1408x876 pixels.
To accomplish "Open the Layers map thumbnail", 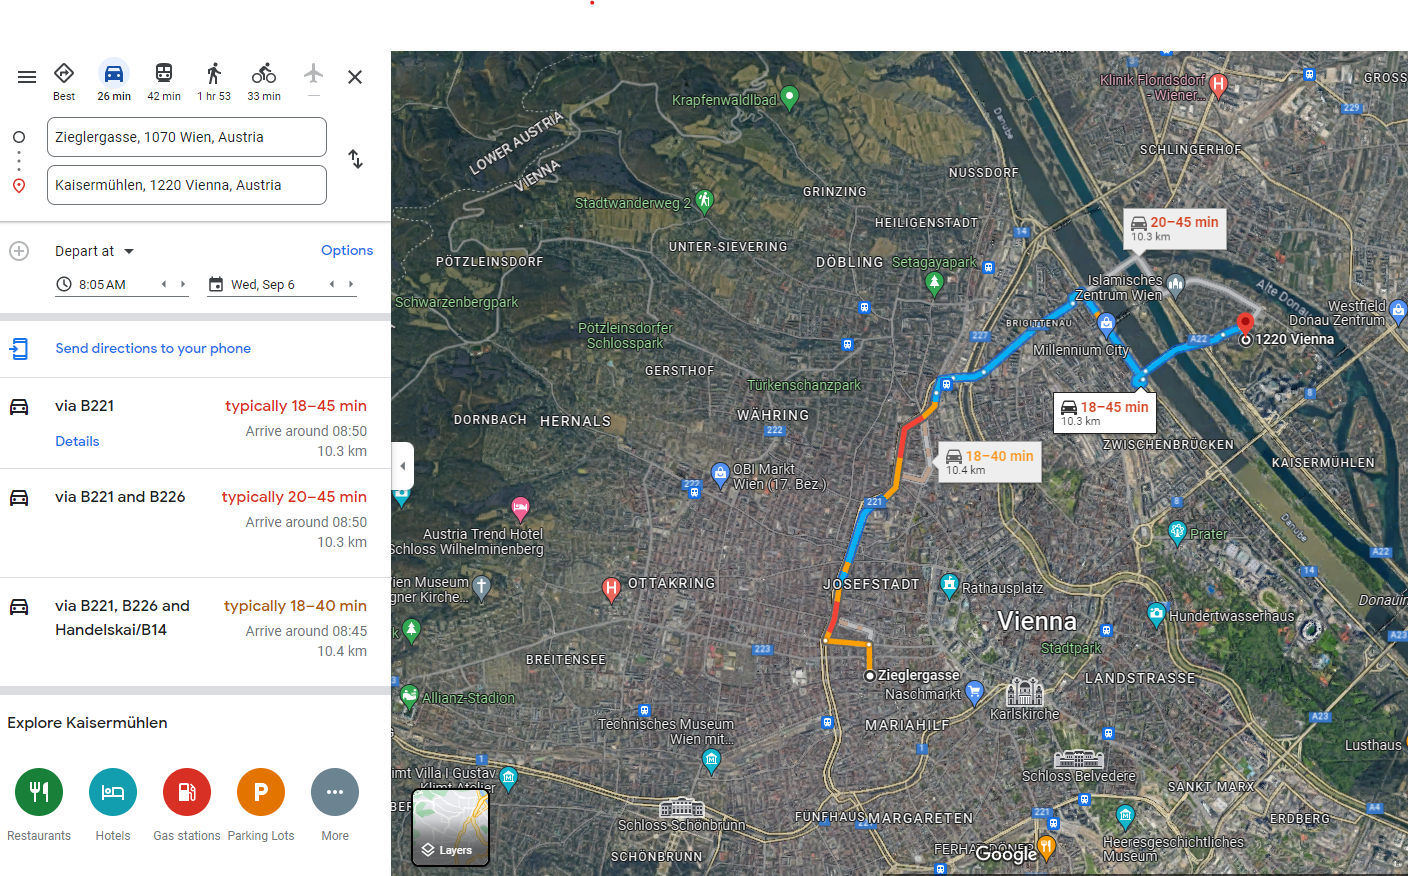I will pyautogui.click(x=451, y=826).
